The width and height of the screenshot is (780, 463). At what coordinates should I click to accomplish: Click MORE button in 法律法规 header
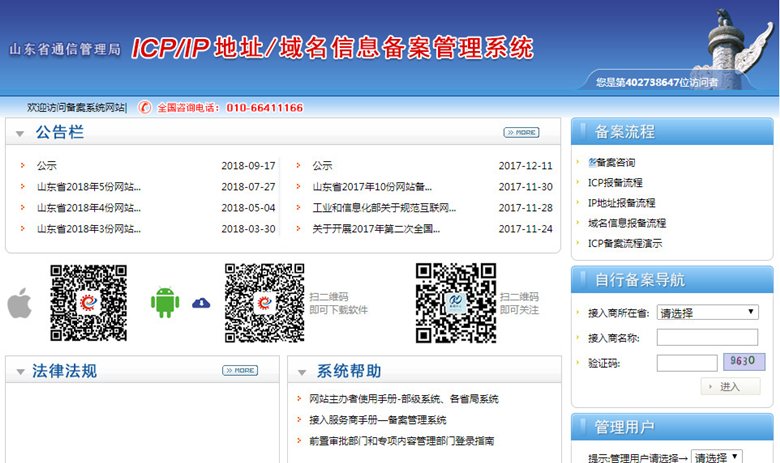pyautogui.click(x=240, y=371)
